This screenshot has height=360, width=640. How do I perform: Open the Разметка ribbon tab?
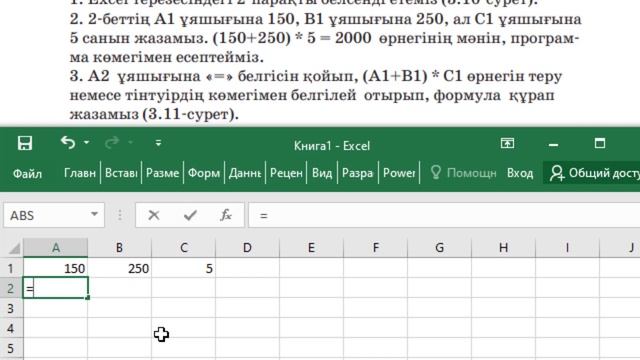pyautogui.click(x=162, y=173)
